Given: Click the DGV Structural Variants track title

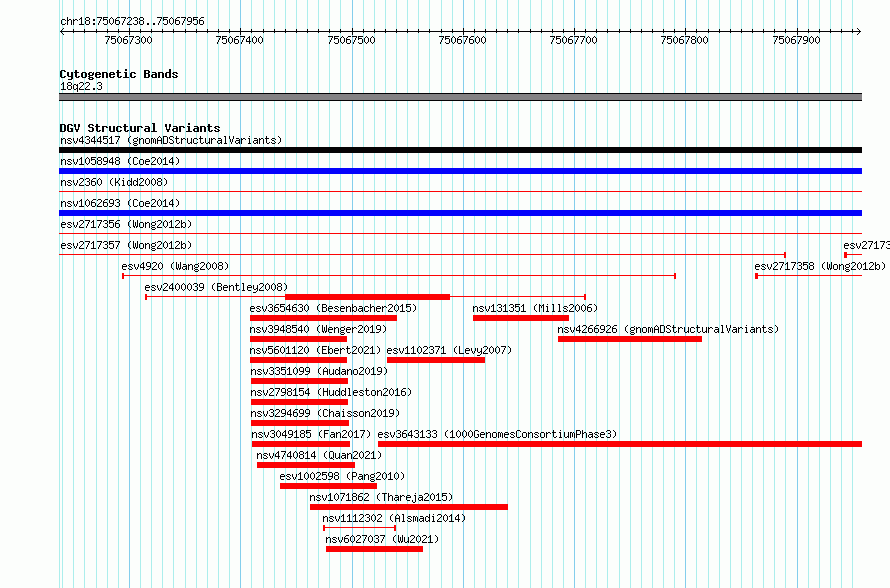Looking at the screenshot, I should [x=140, y=128].
